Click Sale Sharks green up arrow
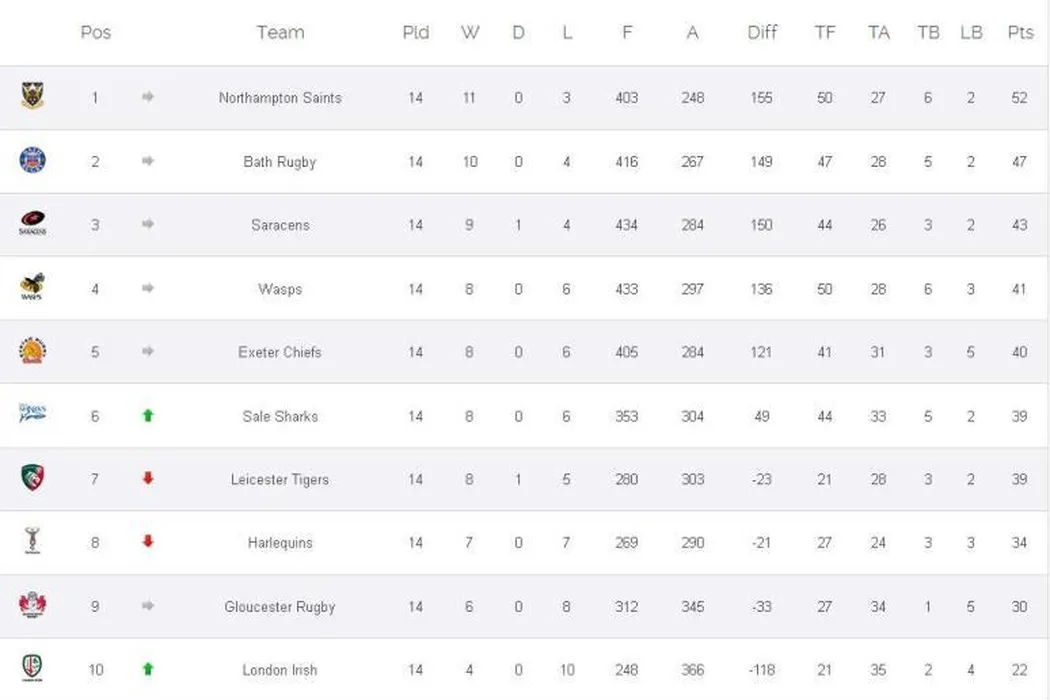The height and width of the screenshot is (700, 1050). pos(148,415)
